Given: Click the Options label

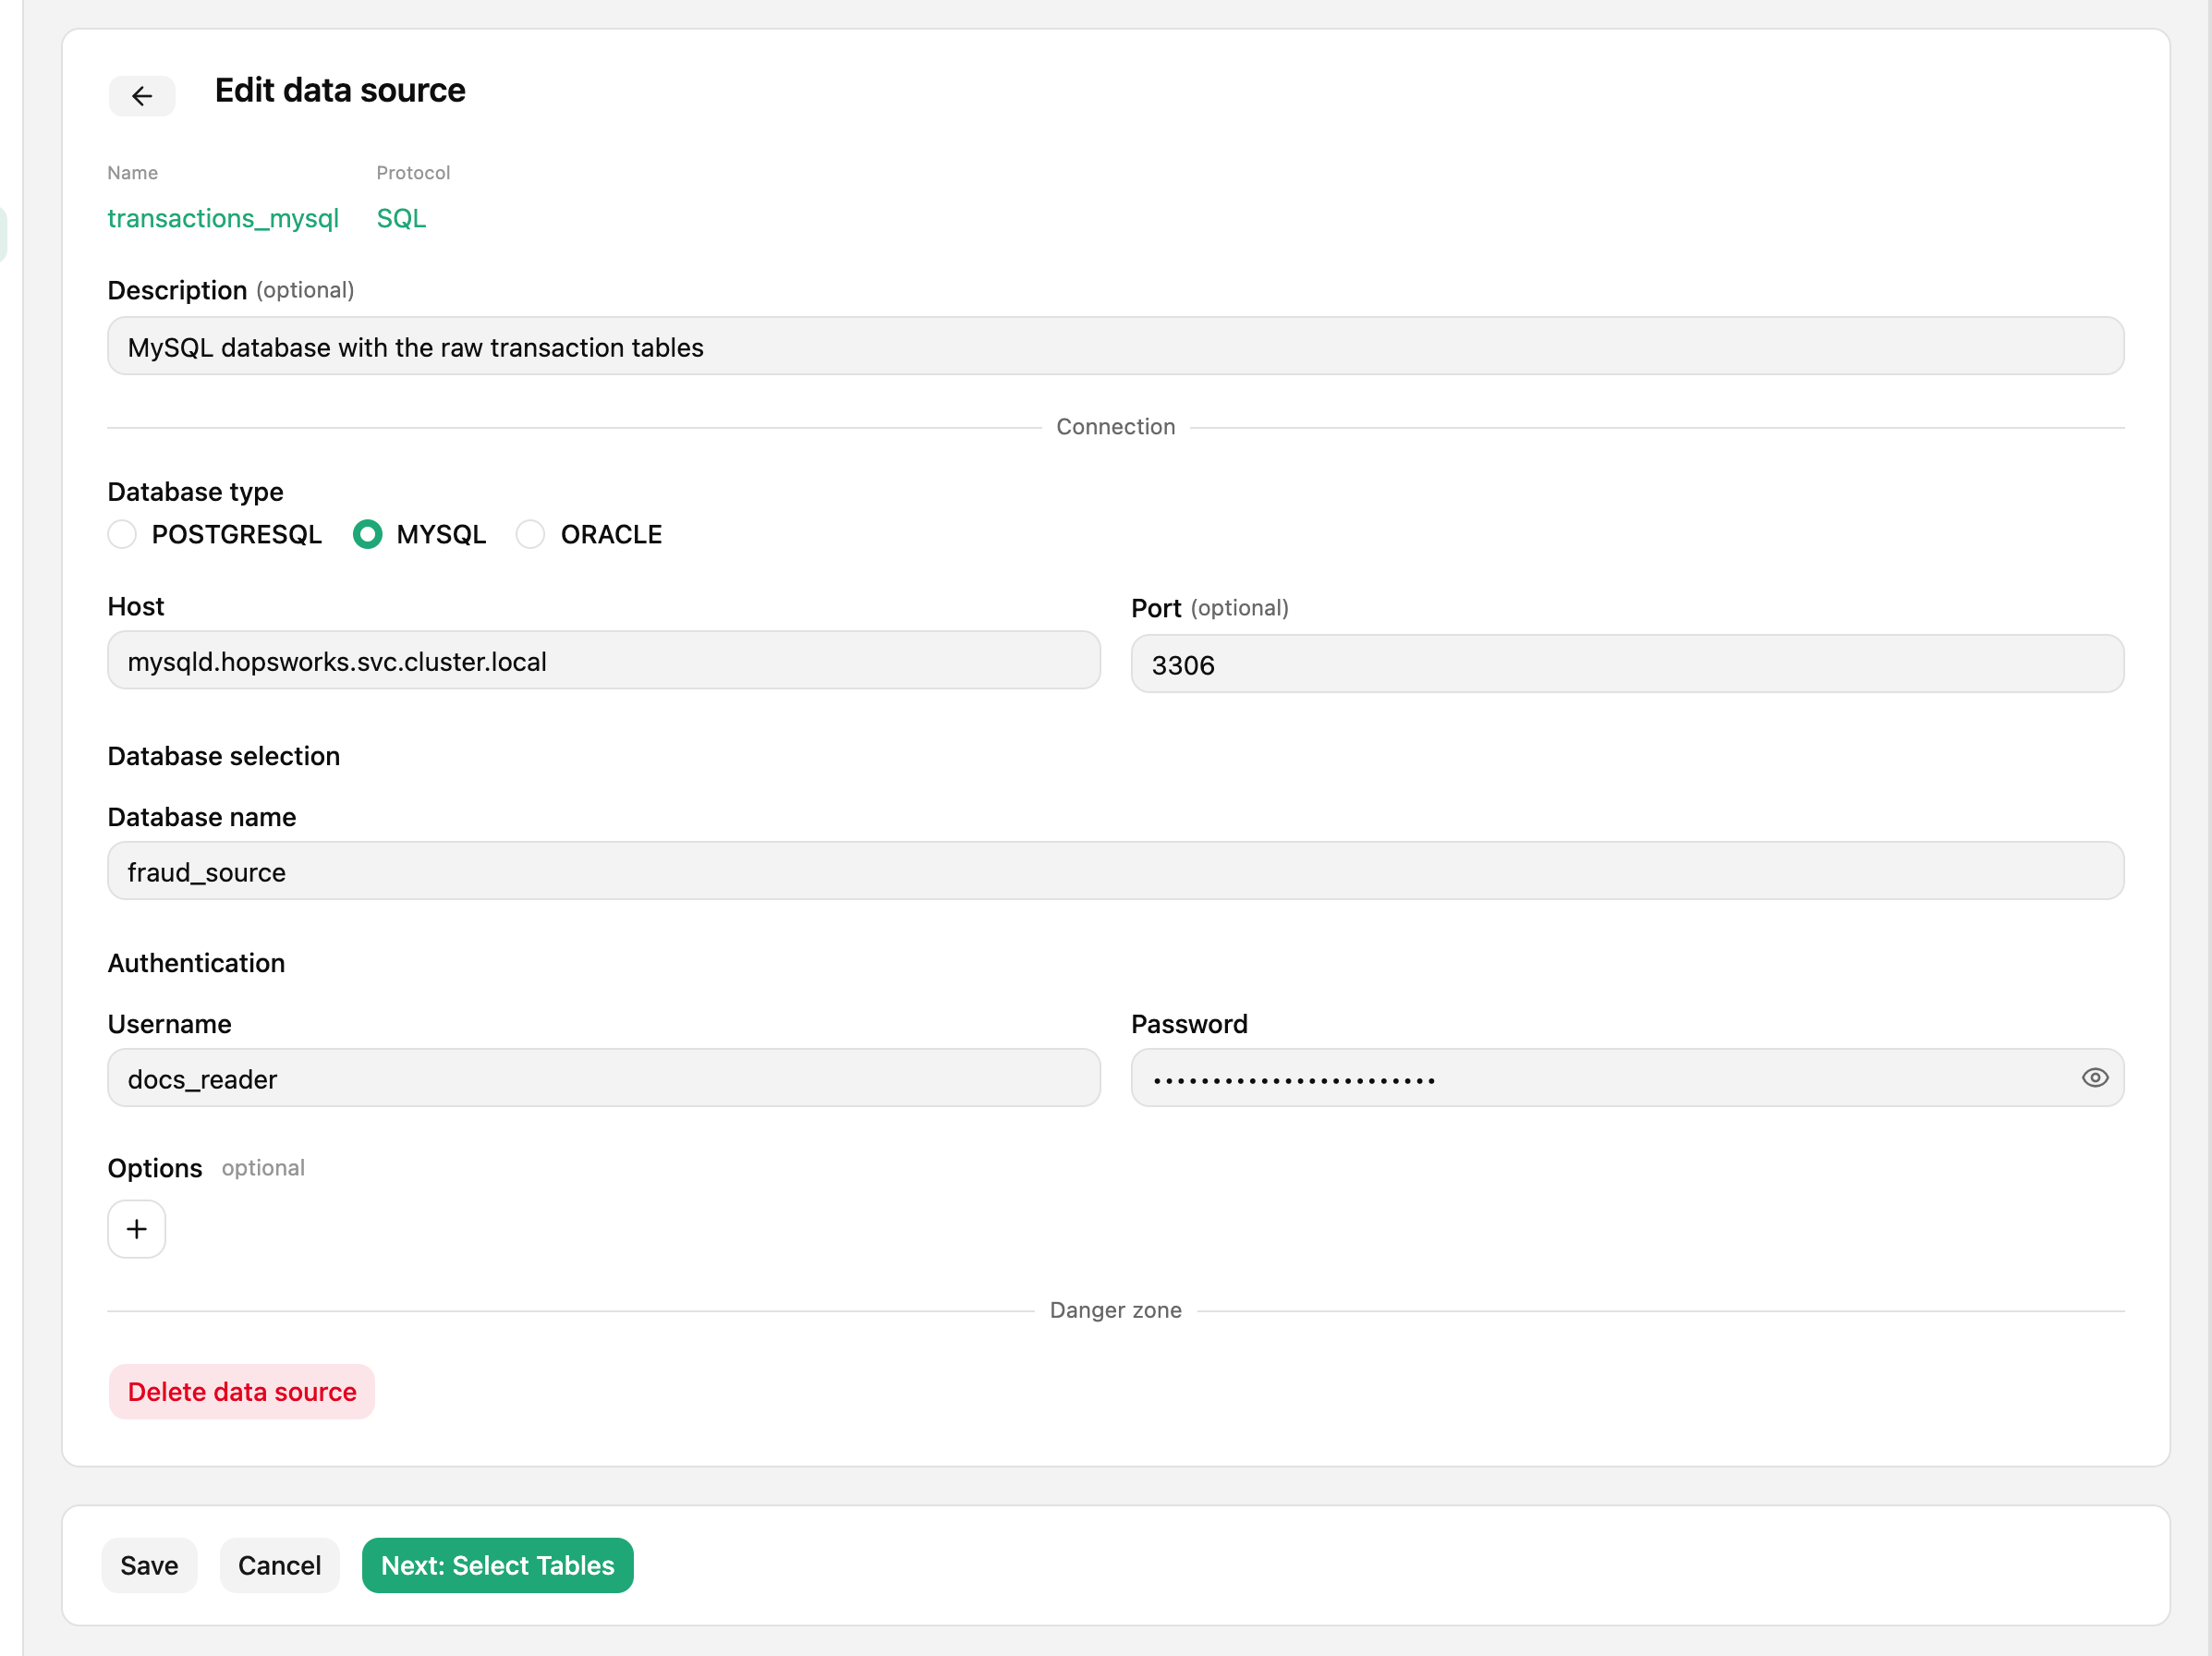Looking at the screenshot, I should [155, 1168].
